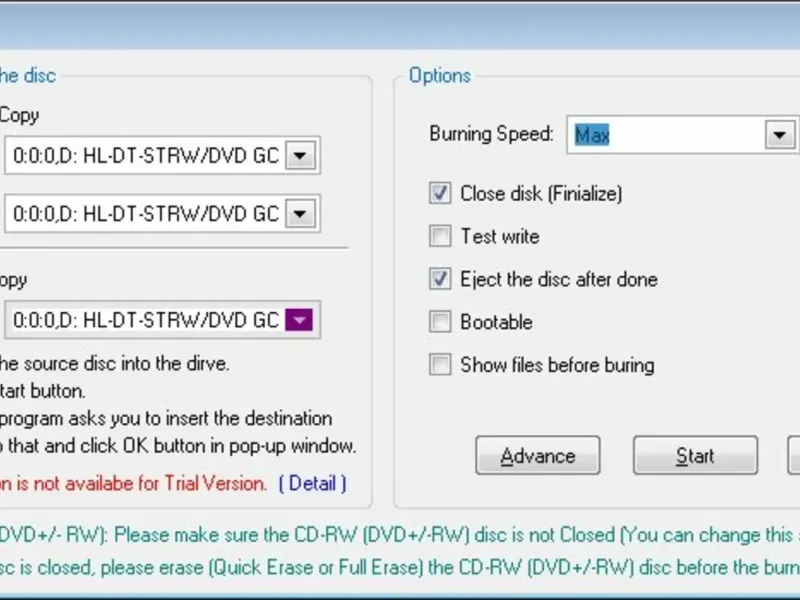Expand the middle drive dropdown arrow

(301, 213)
